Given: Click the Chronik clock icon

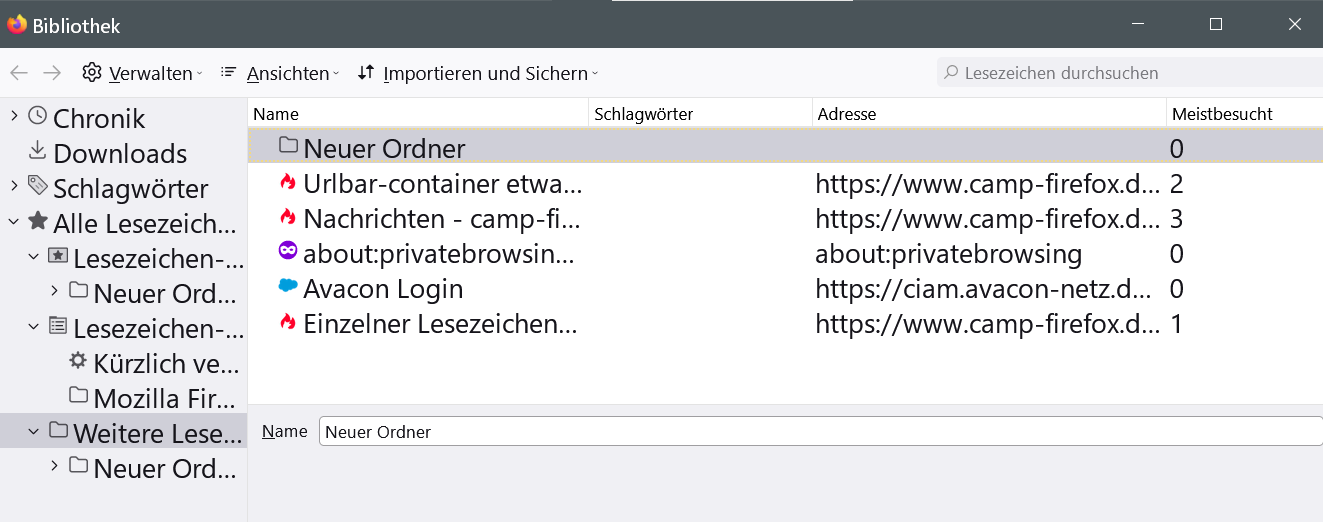Looking at the screenshot, I should (38, 116).
